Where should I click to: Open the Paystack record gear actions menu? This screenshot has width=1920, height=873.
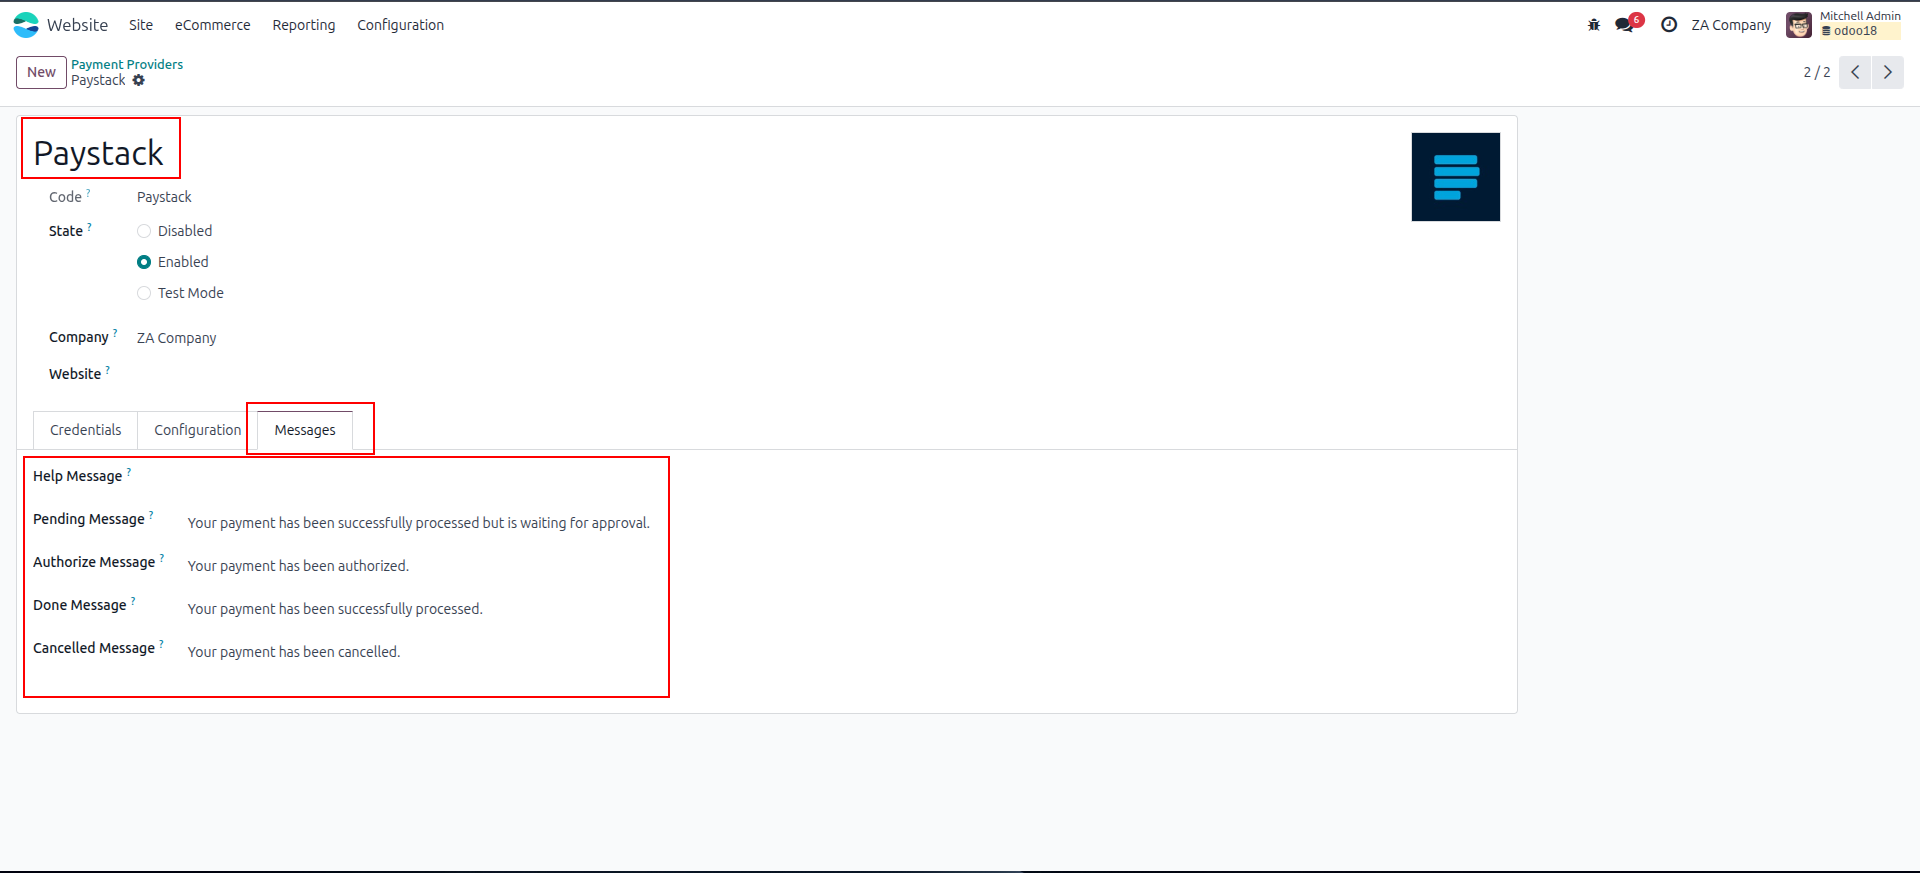click(x=139, y=80)
